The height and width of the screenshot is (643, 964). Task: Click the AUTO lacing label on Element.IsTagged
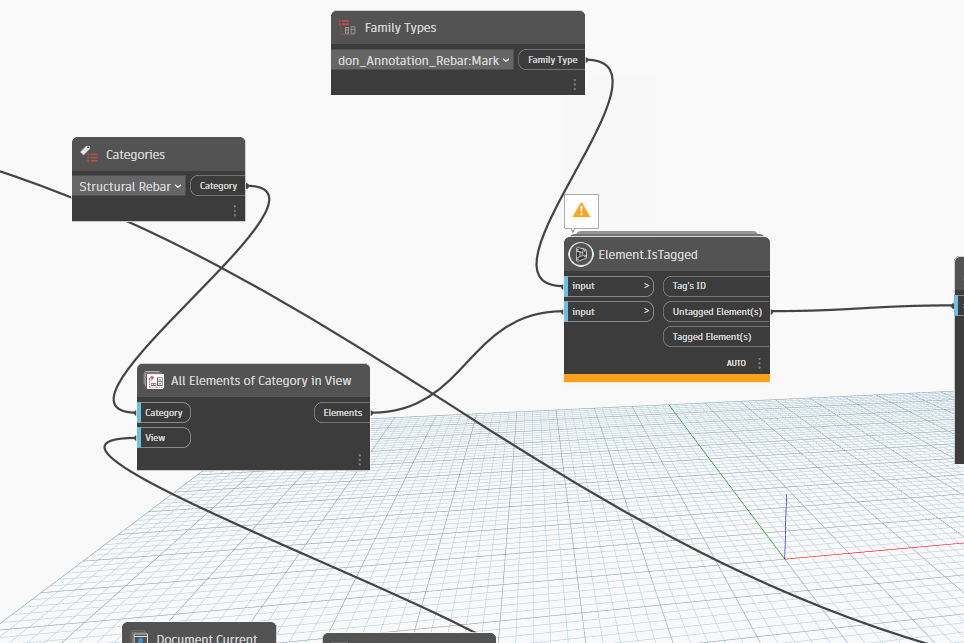[x=736, y=363]
